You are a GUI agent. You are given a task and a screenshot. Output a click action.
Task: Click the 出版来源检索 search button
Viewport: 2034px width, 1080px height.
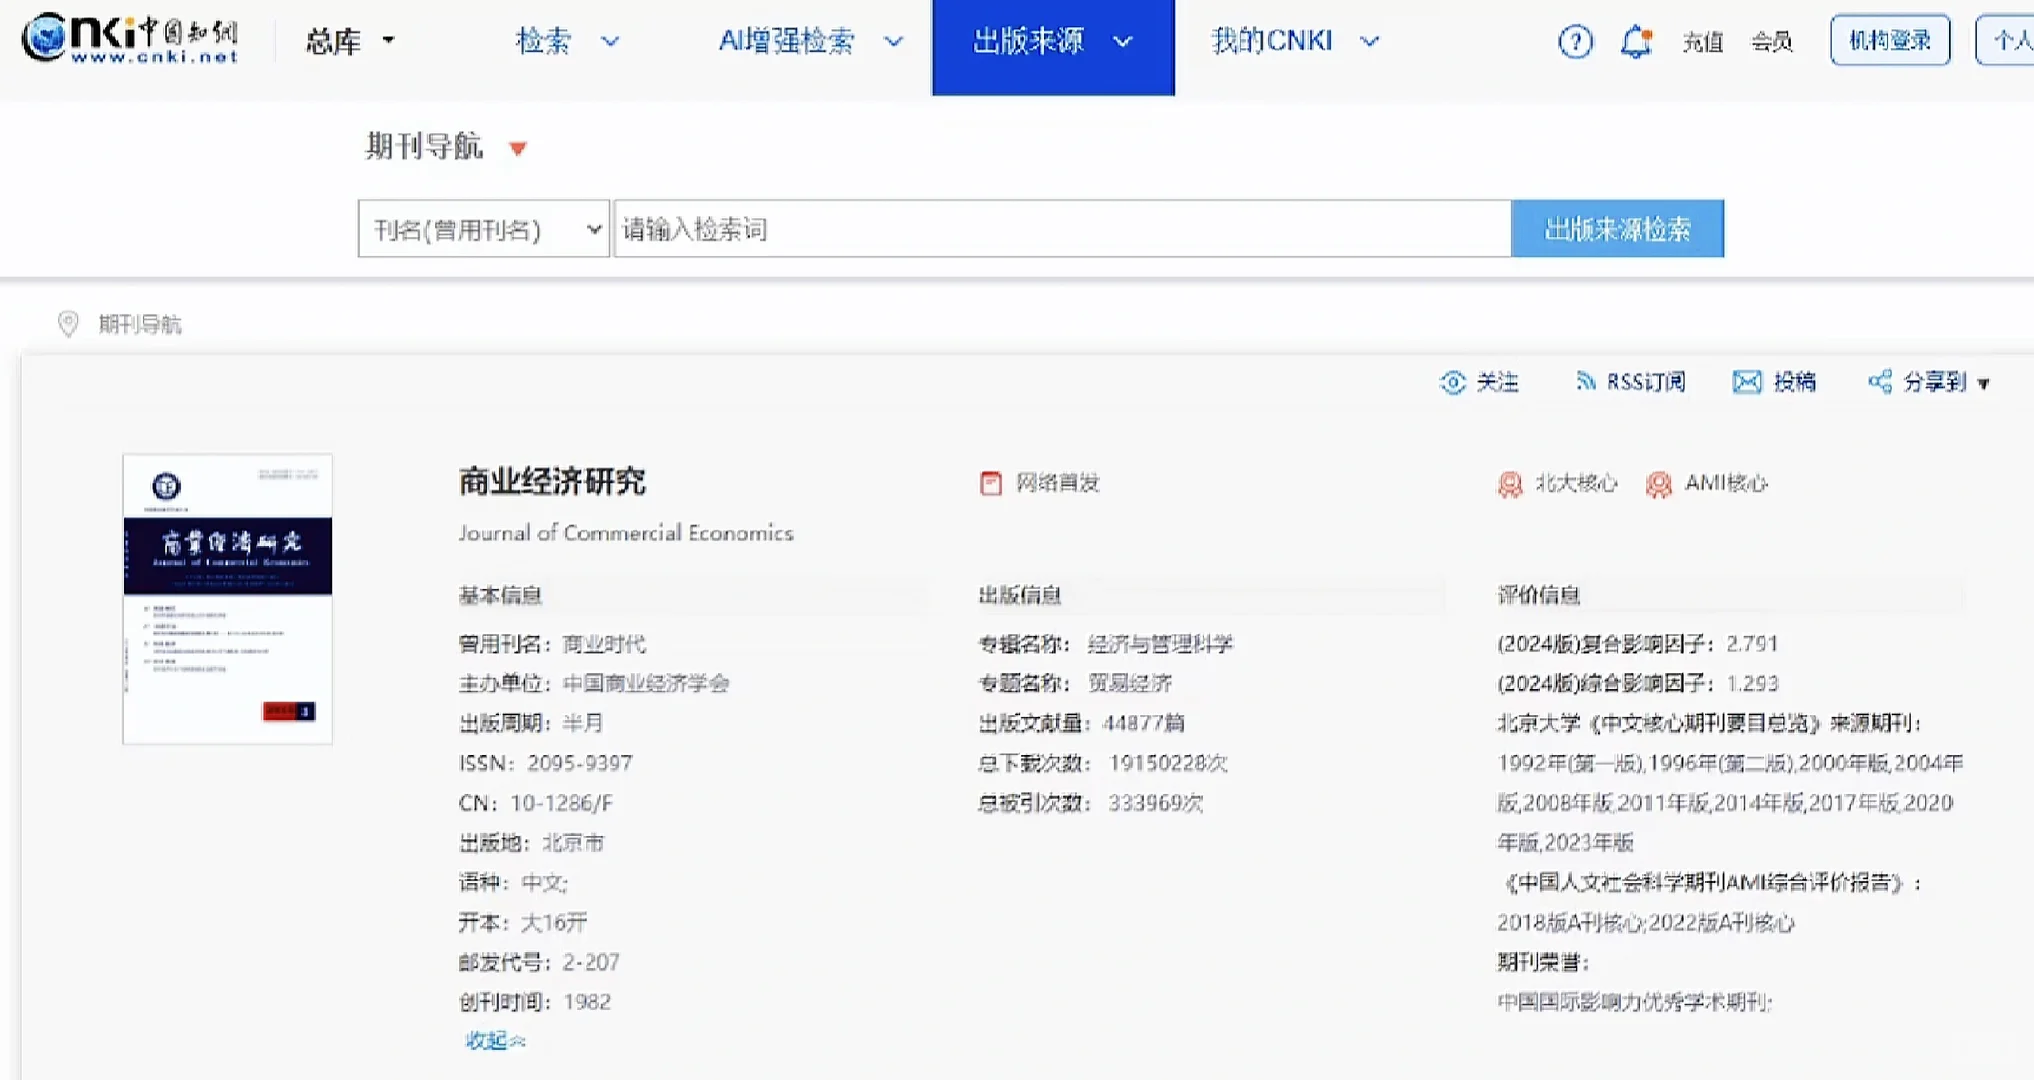point(1617,228)
